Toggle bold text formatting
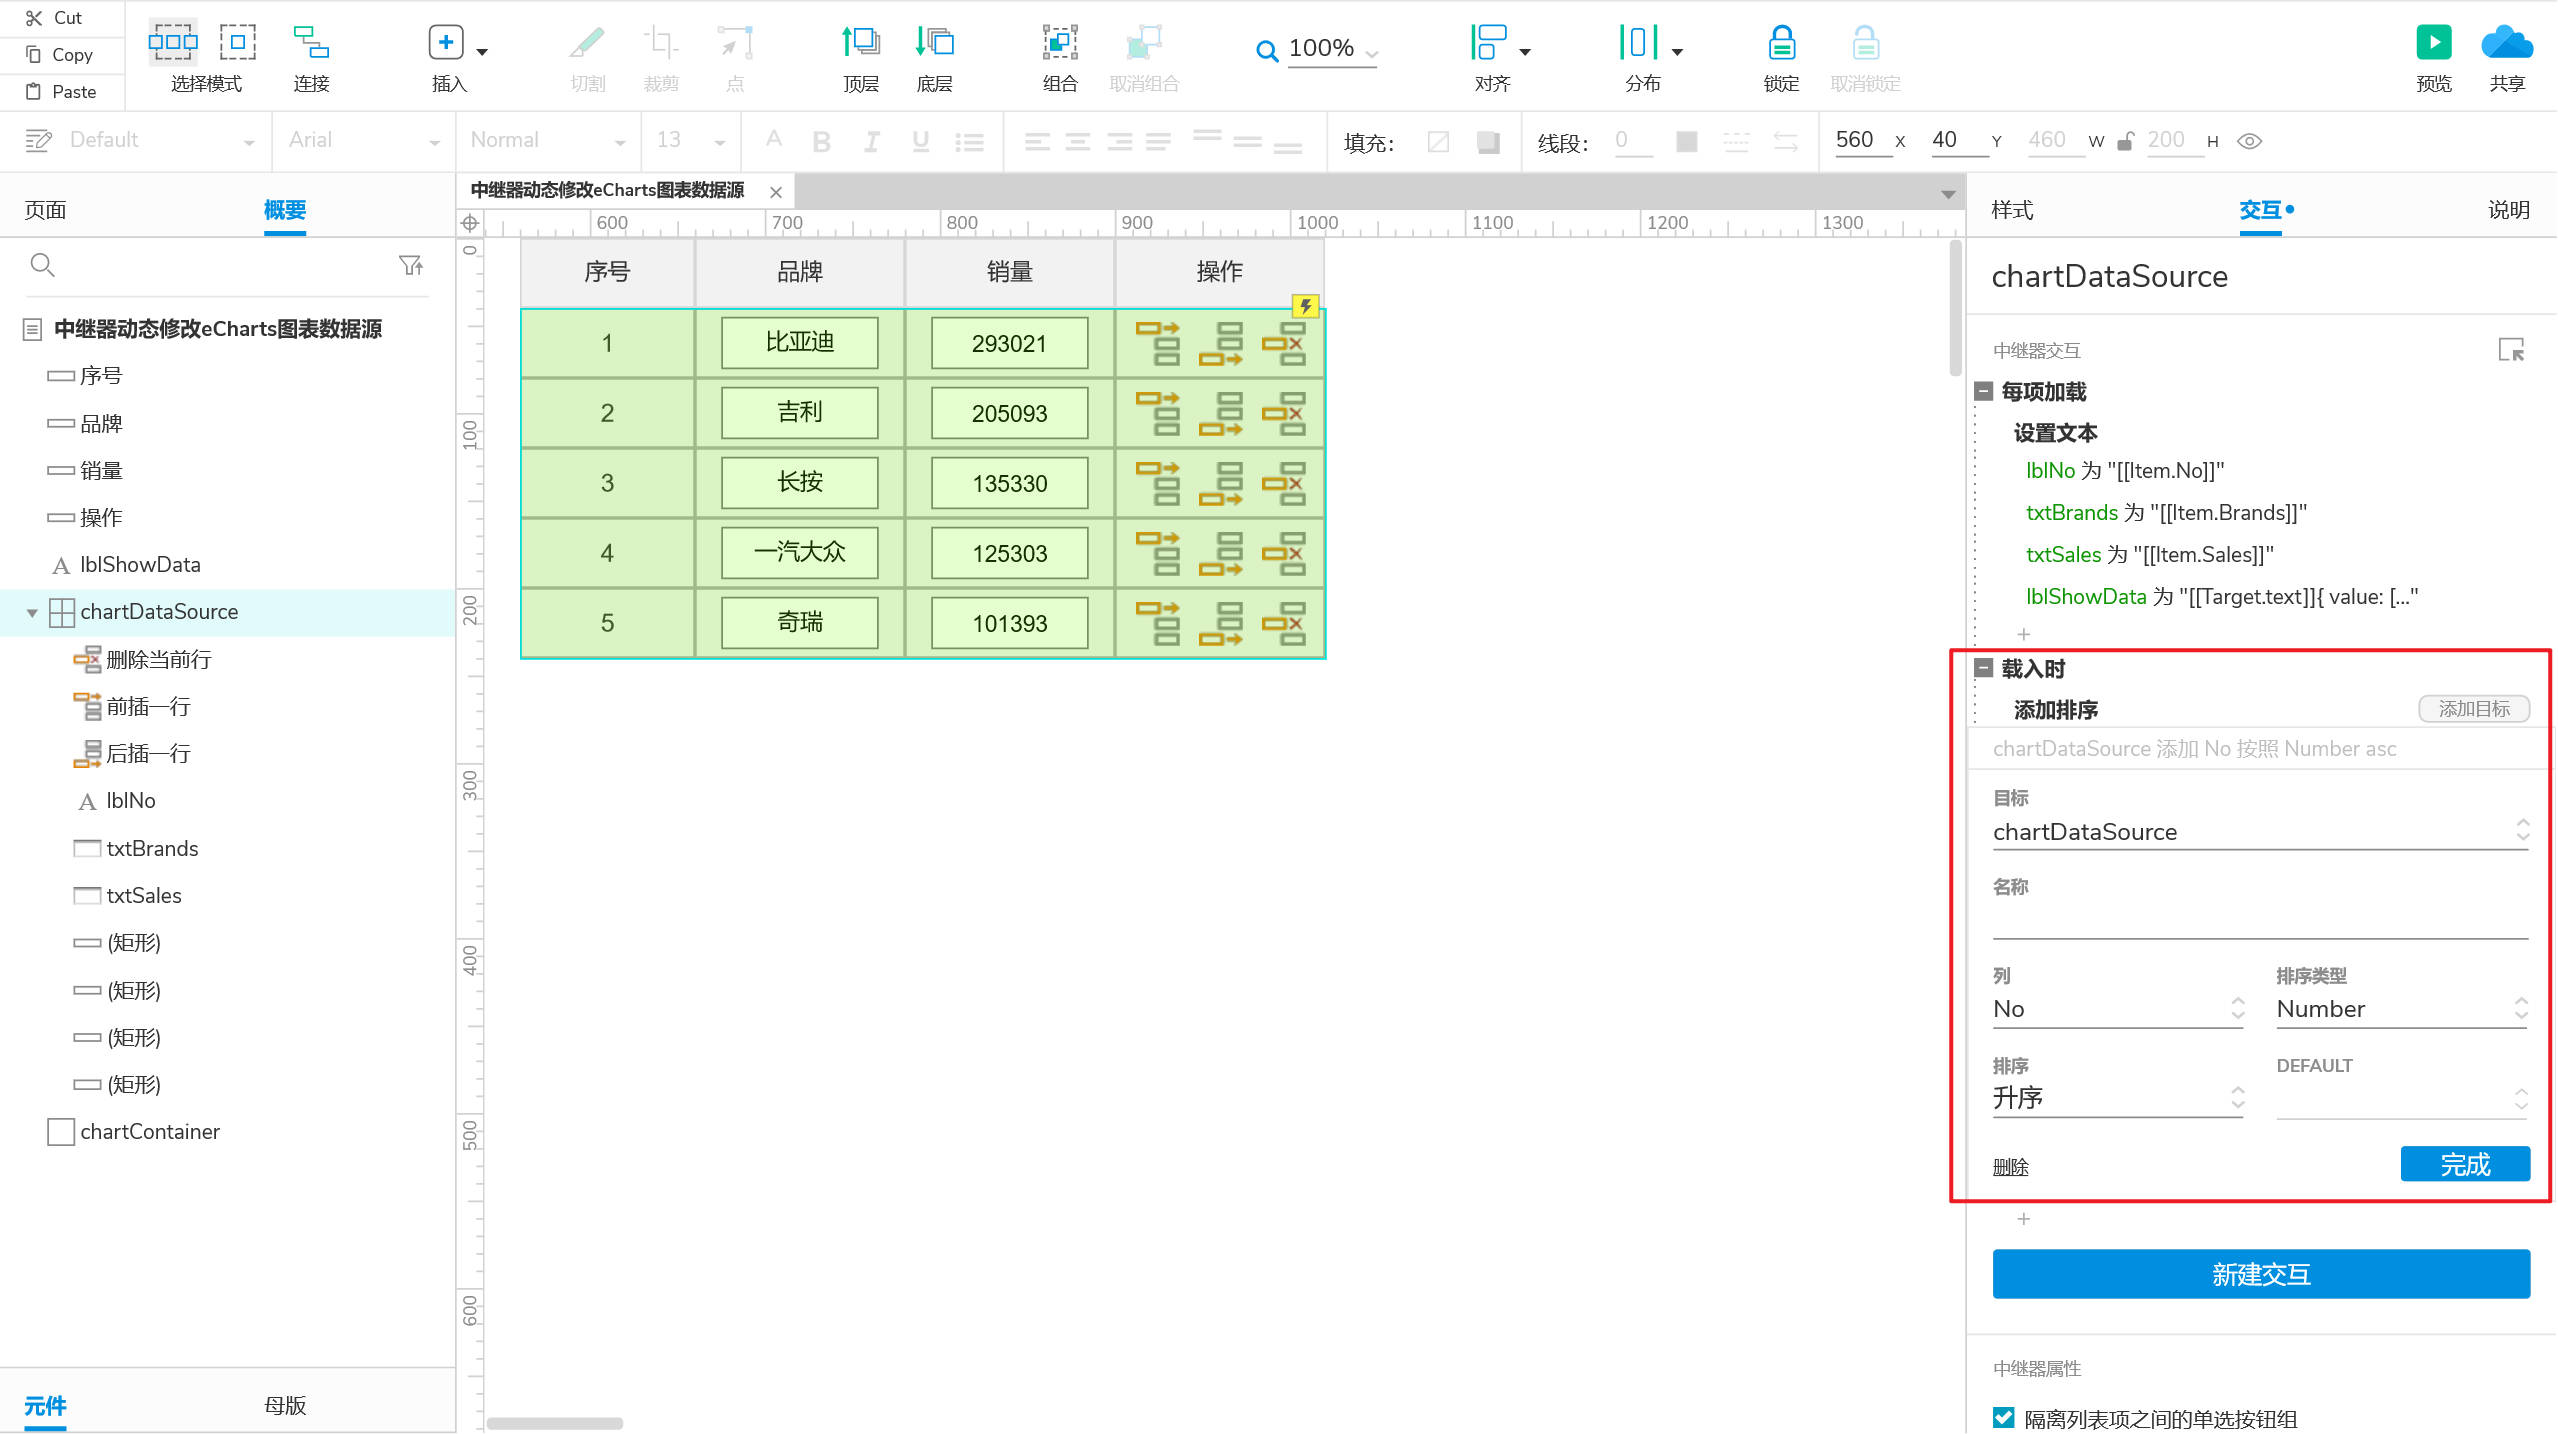 point(822,142)
